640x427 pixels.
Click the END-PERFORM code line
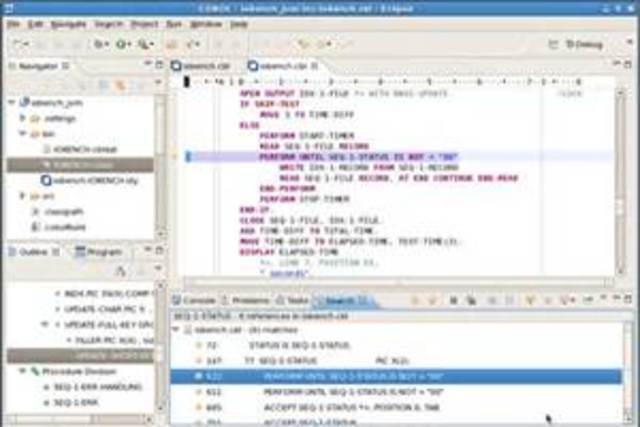pos(287,189)
